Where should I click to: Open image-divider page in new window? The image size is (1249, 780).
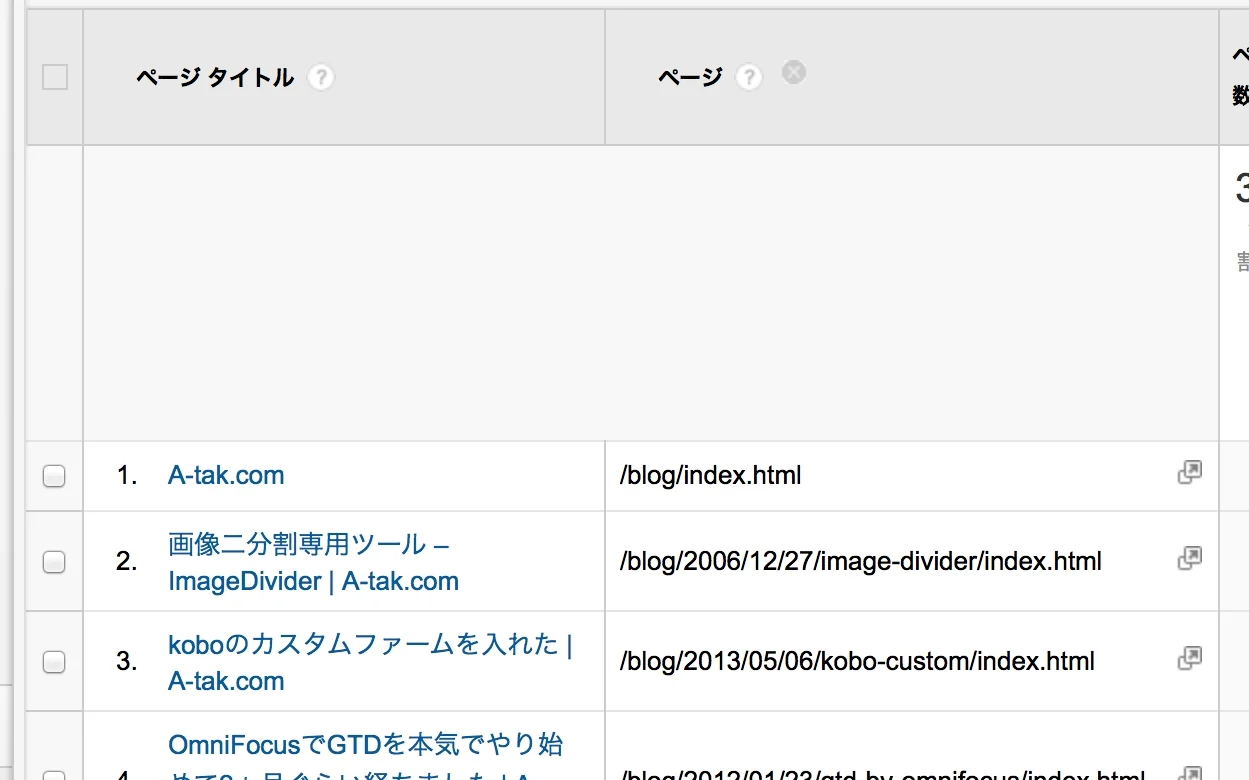tap(1189, 559)
